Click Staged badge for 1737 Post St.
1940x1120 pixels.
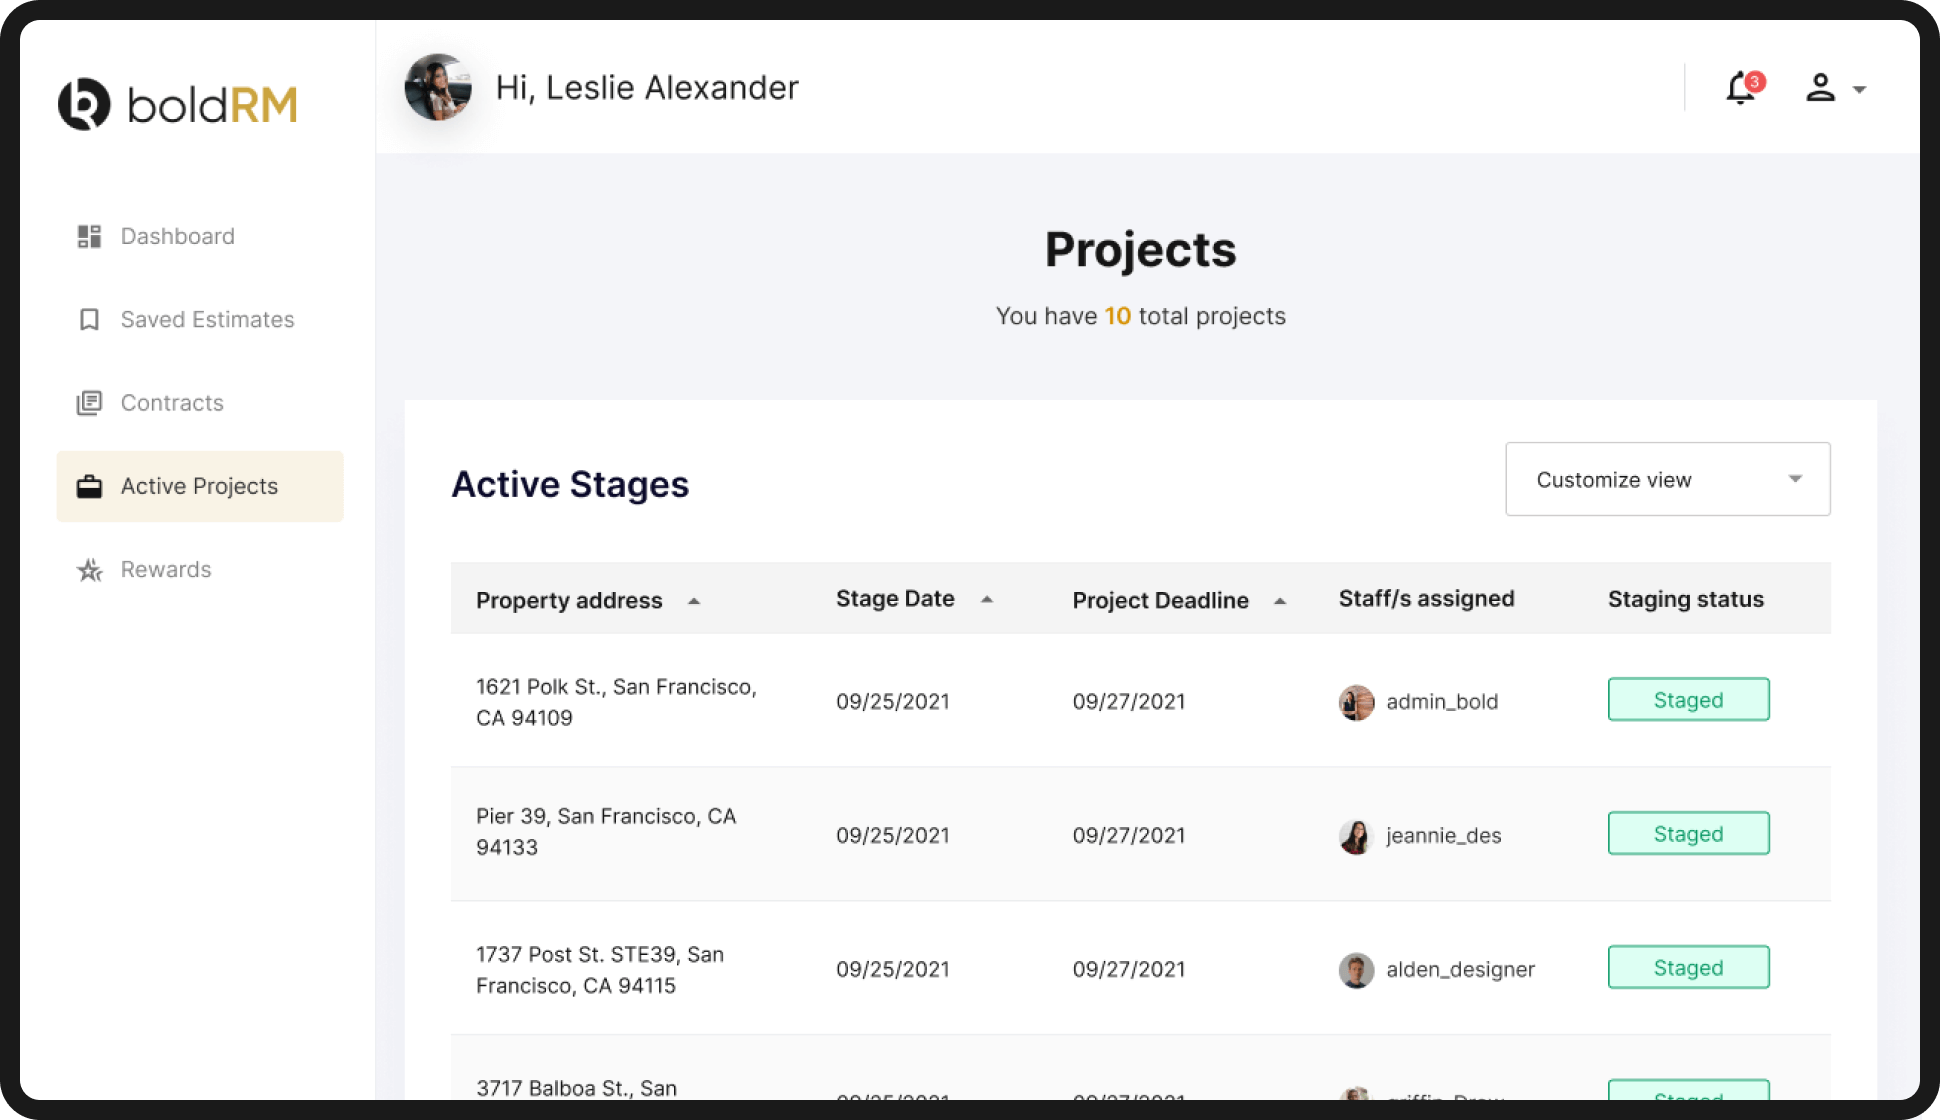pyautogui.click(x=1688, y=967)
